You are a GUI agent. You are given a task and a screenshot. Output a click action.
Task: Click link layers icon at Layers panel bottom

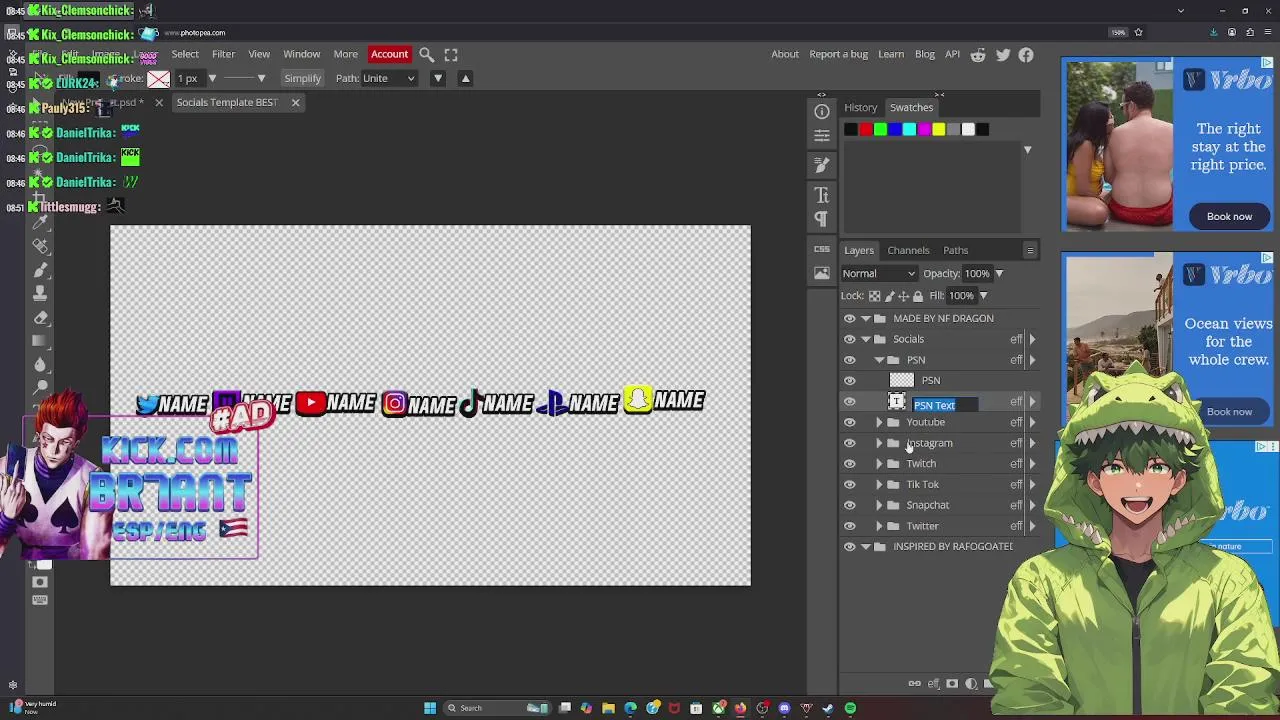pos(915,684)
